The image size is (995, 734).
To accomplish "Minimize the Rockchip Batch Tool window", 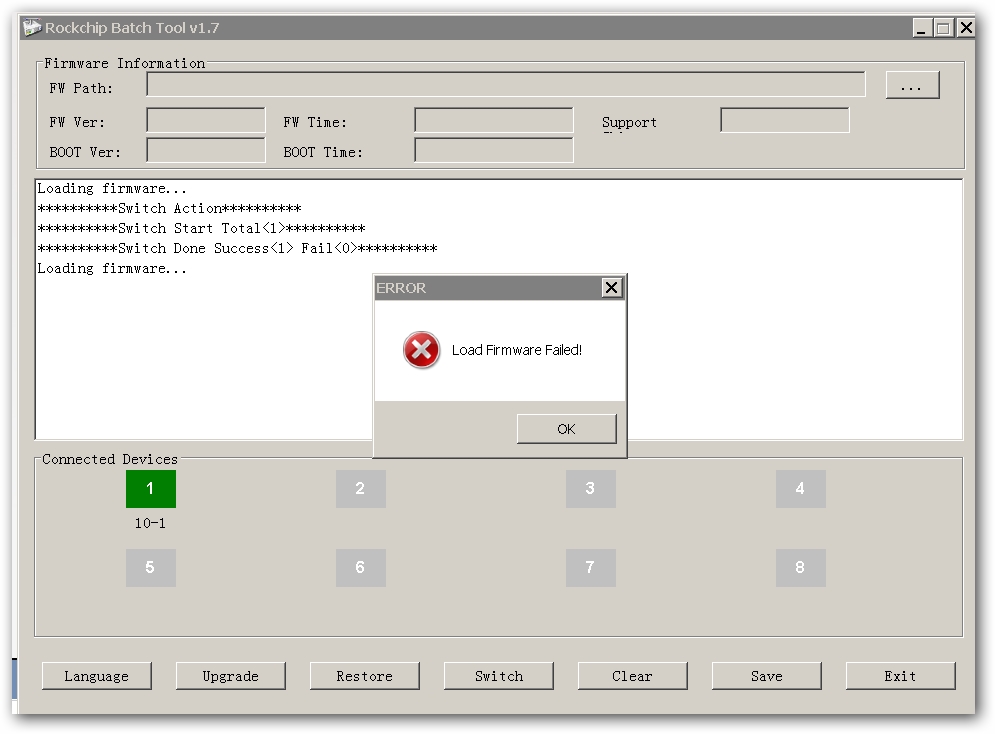I will point(922,28).
